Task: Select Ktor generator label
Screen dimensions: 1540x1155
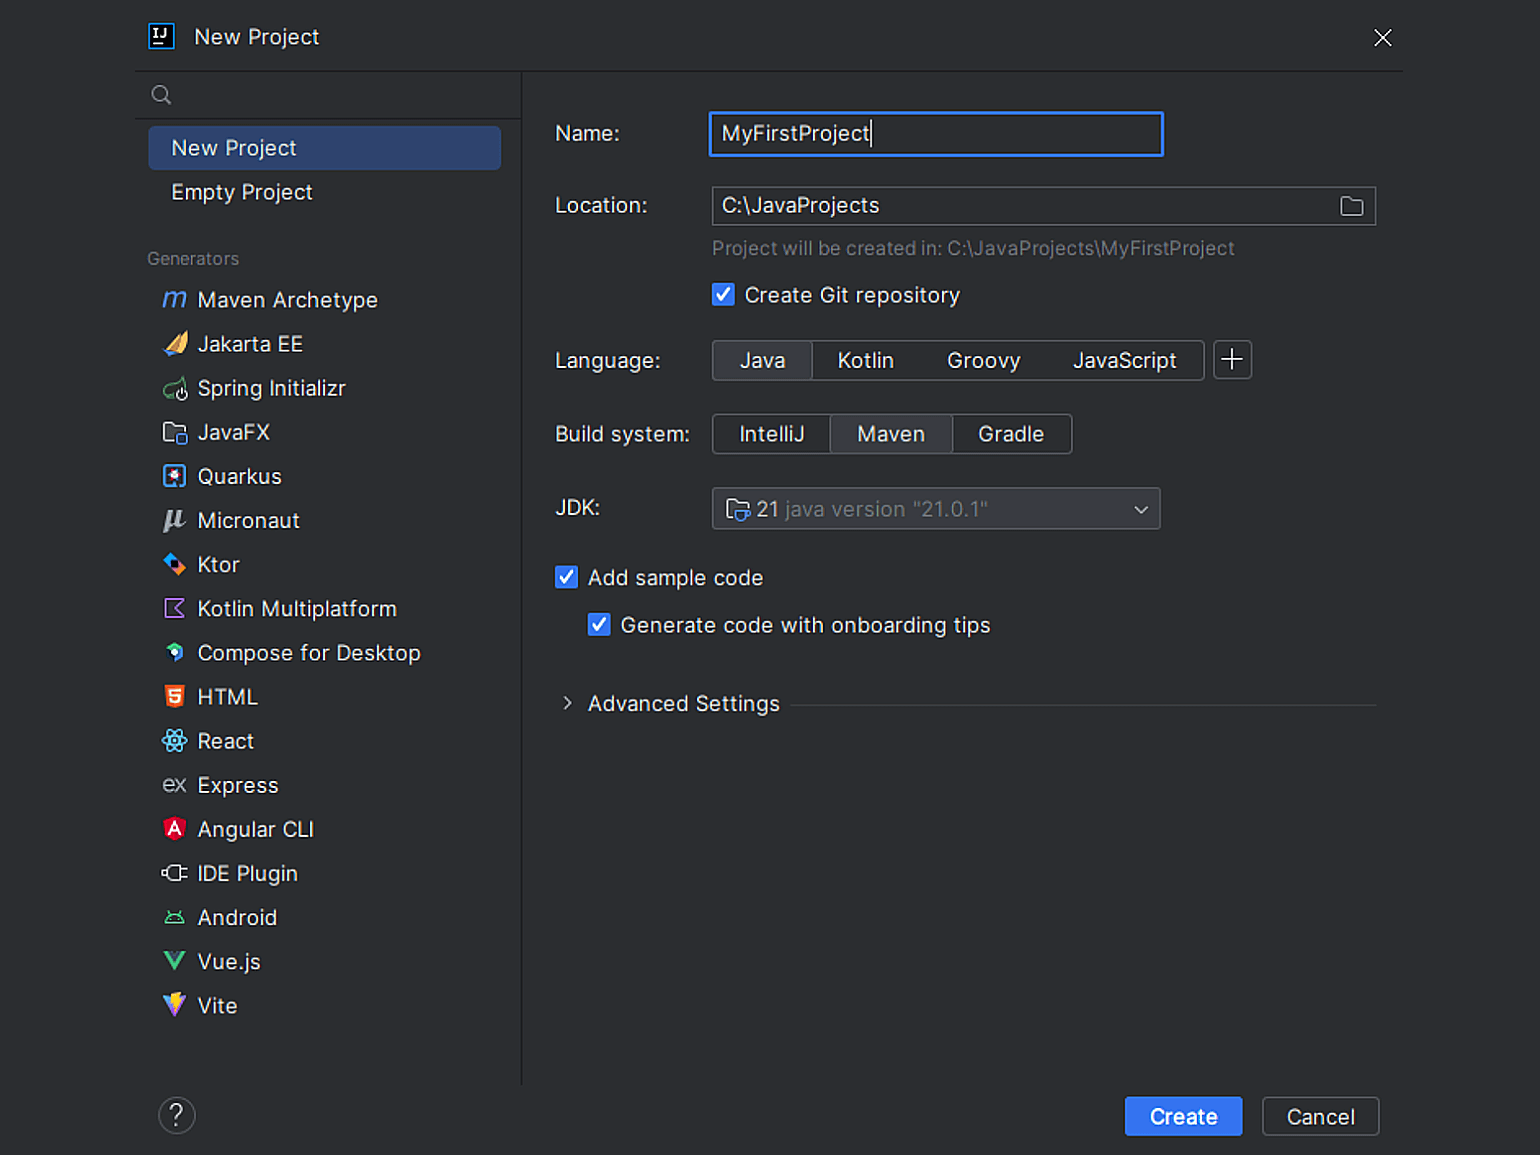Action: tap(219, 565)
